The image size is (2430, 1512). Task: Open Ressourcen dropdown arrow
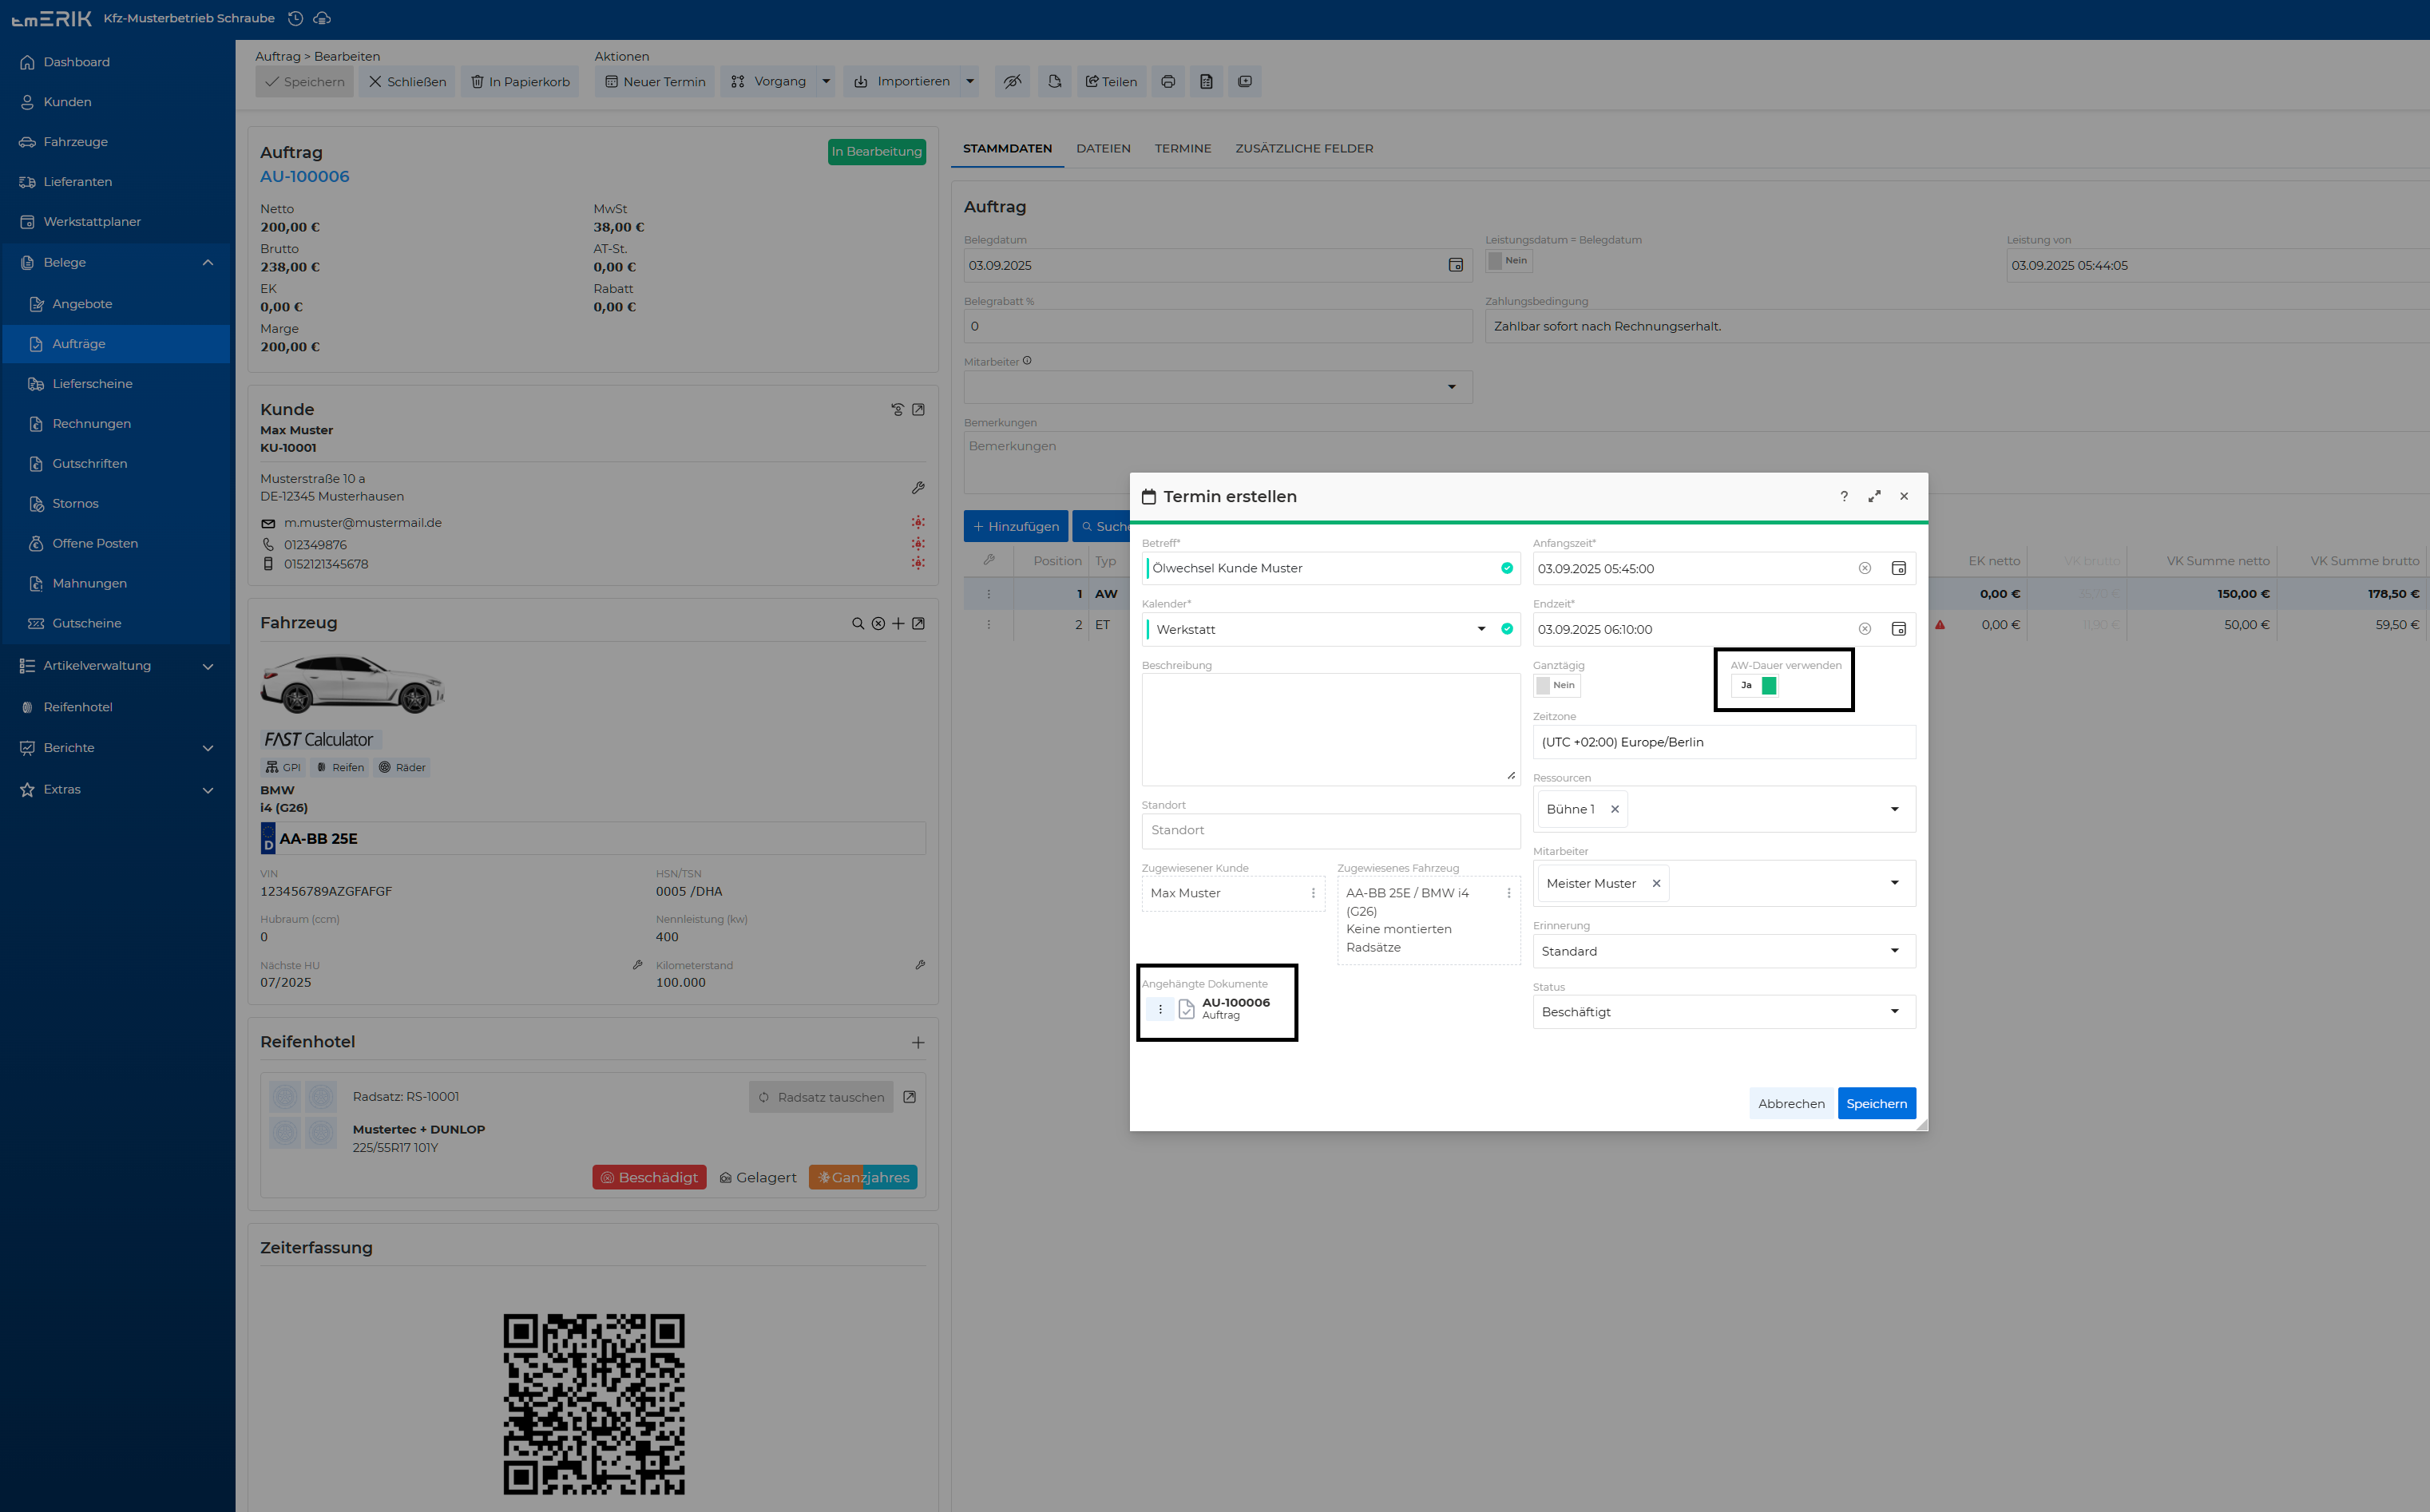pyautogui.click(x=1894, y=810)
